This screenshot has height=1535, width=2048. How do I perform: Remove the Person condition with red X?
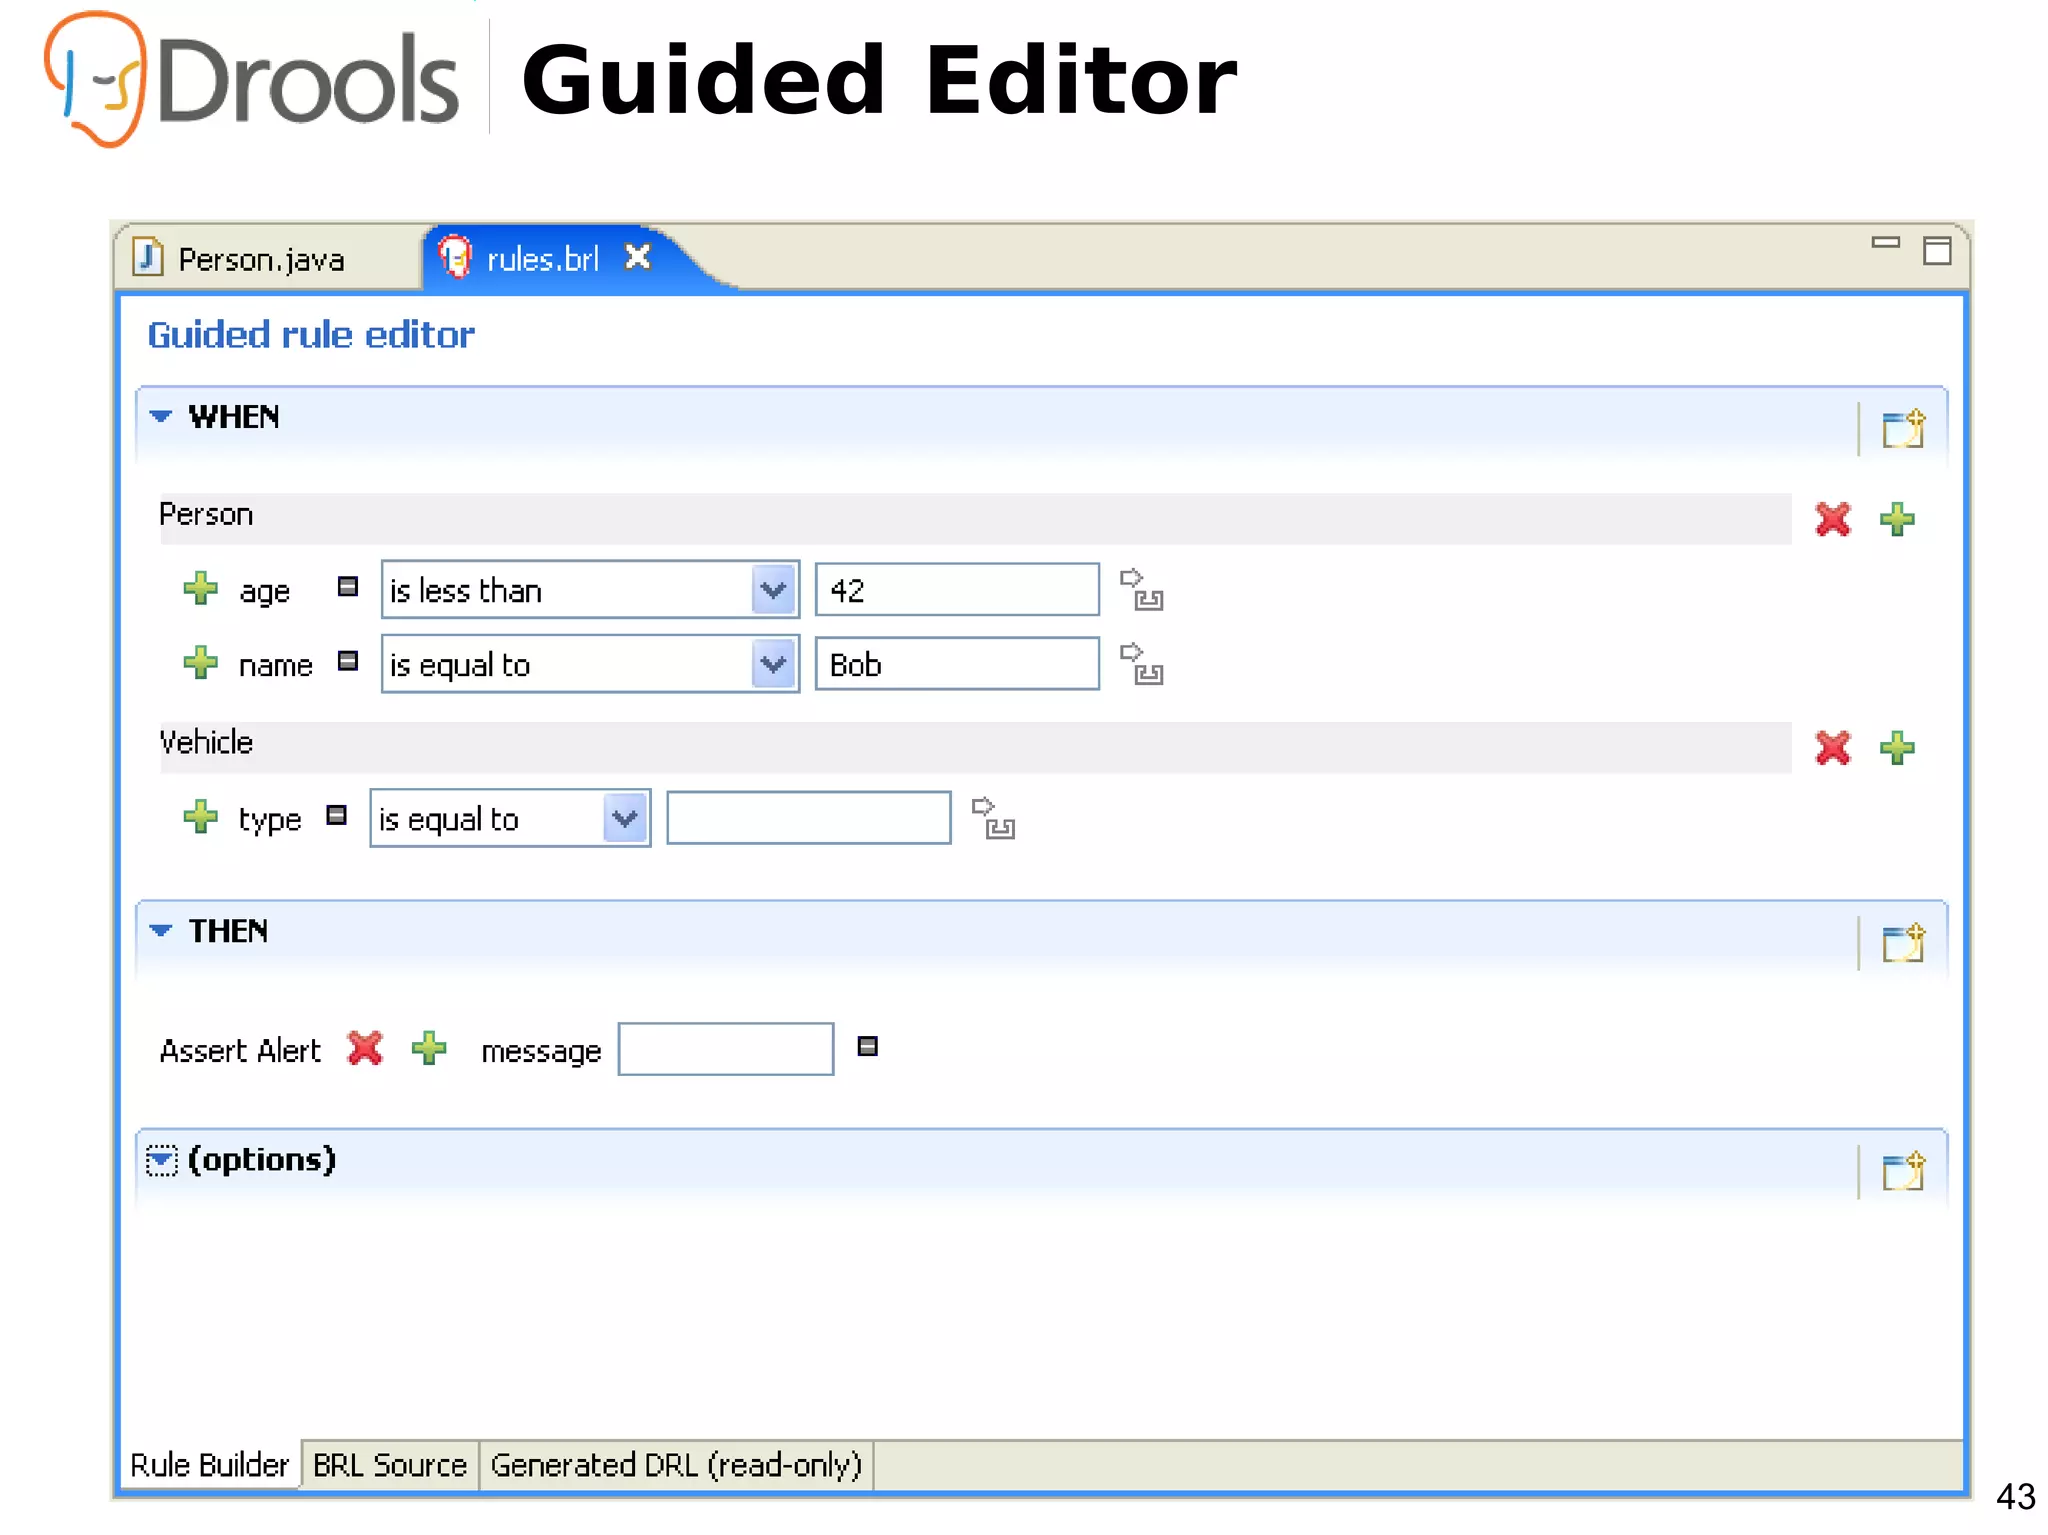1833,519
